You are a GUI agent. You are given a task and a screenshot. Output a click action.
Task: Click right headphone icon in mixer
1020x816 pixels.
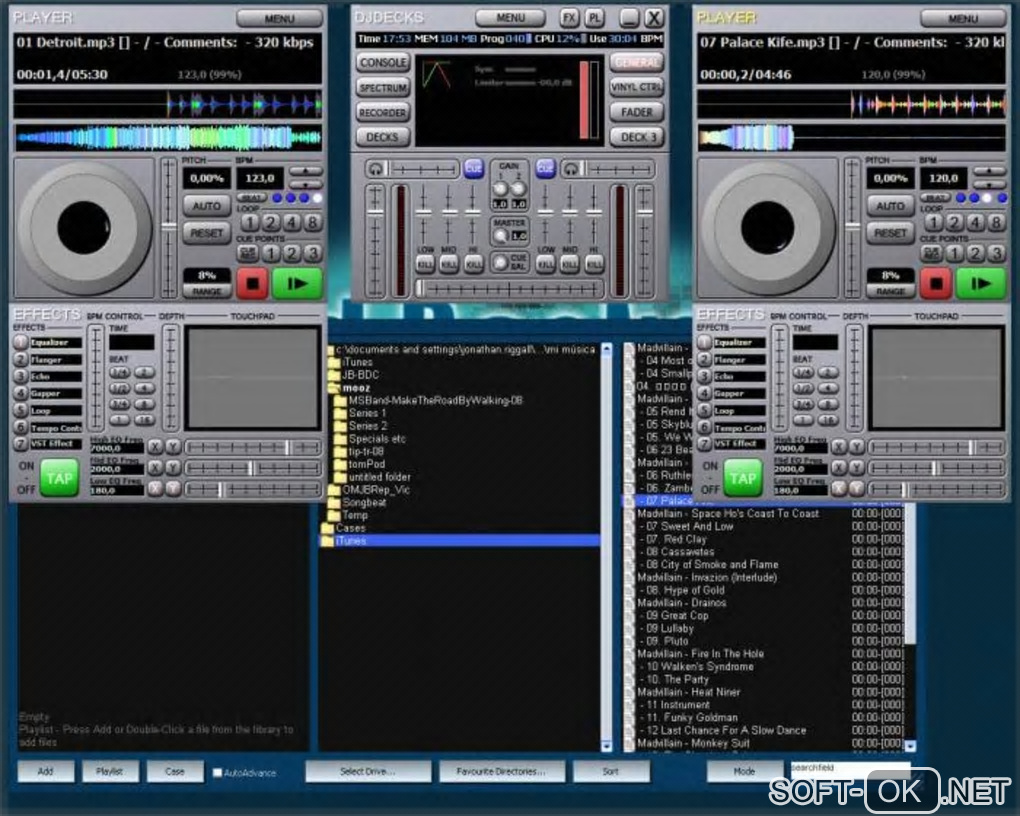[570, 169]
